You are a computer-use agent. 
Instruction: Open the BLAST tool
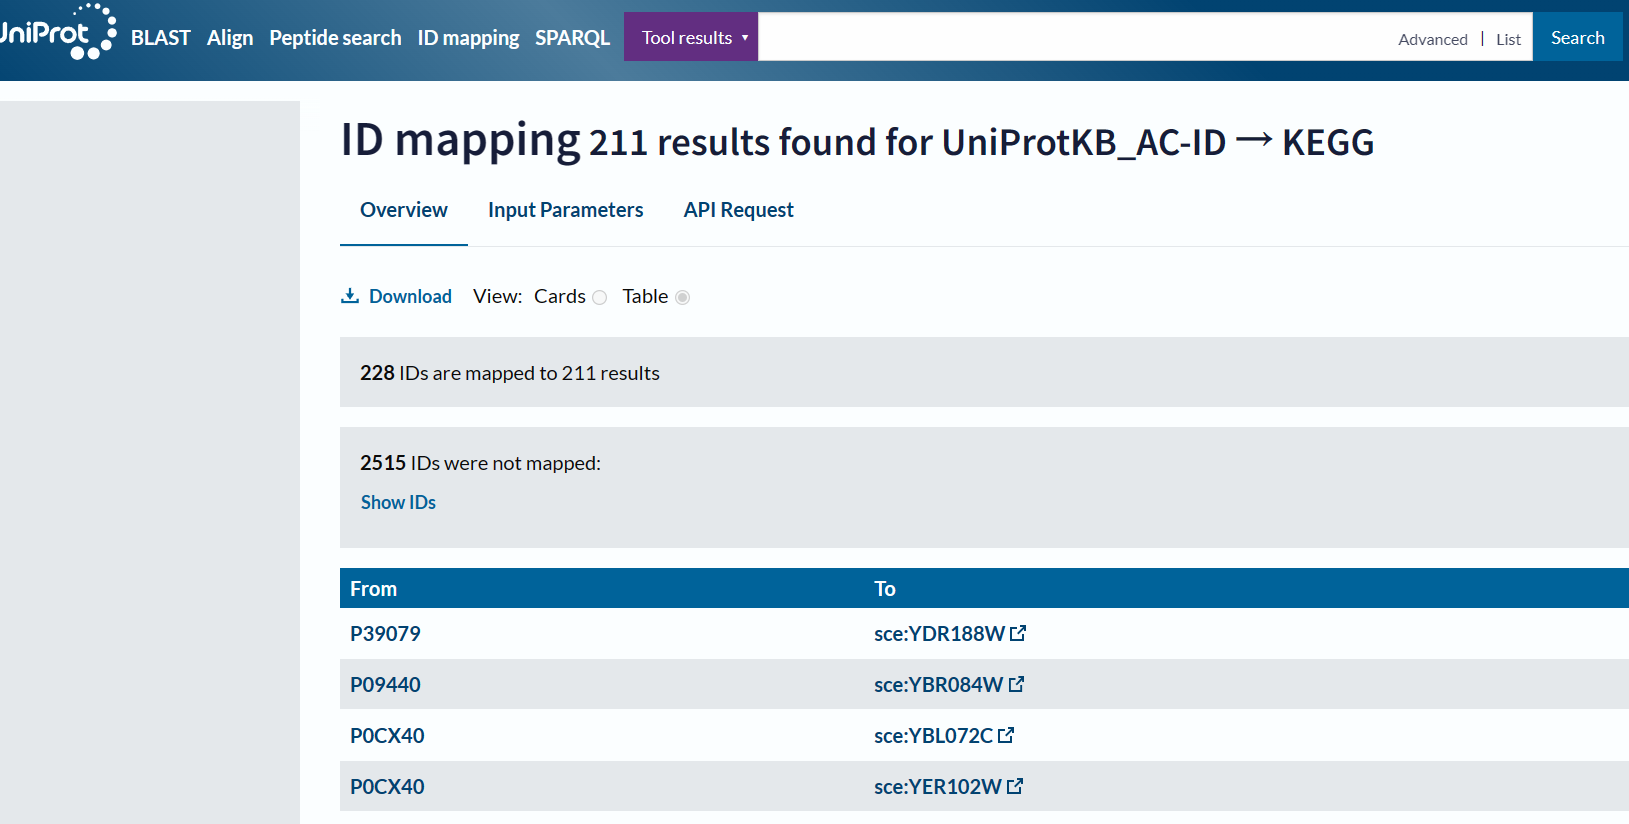(x=161, y=38)
